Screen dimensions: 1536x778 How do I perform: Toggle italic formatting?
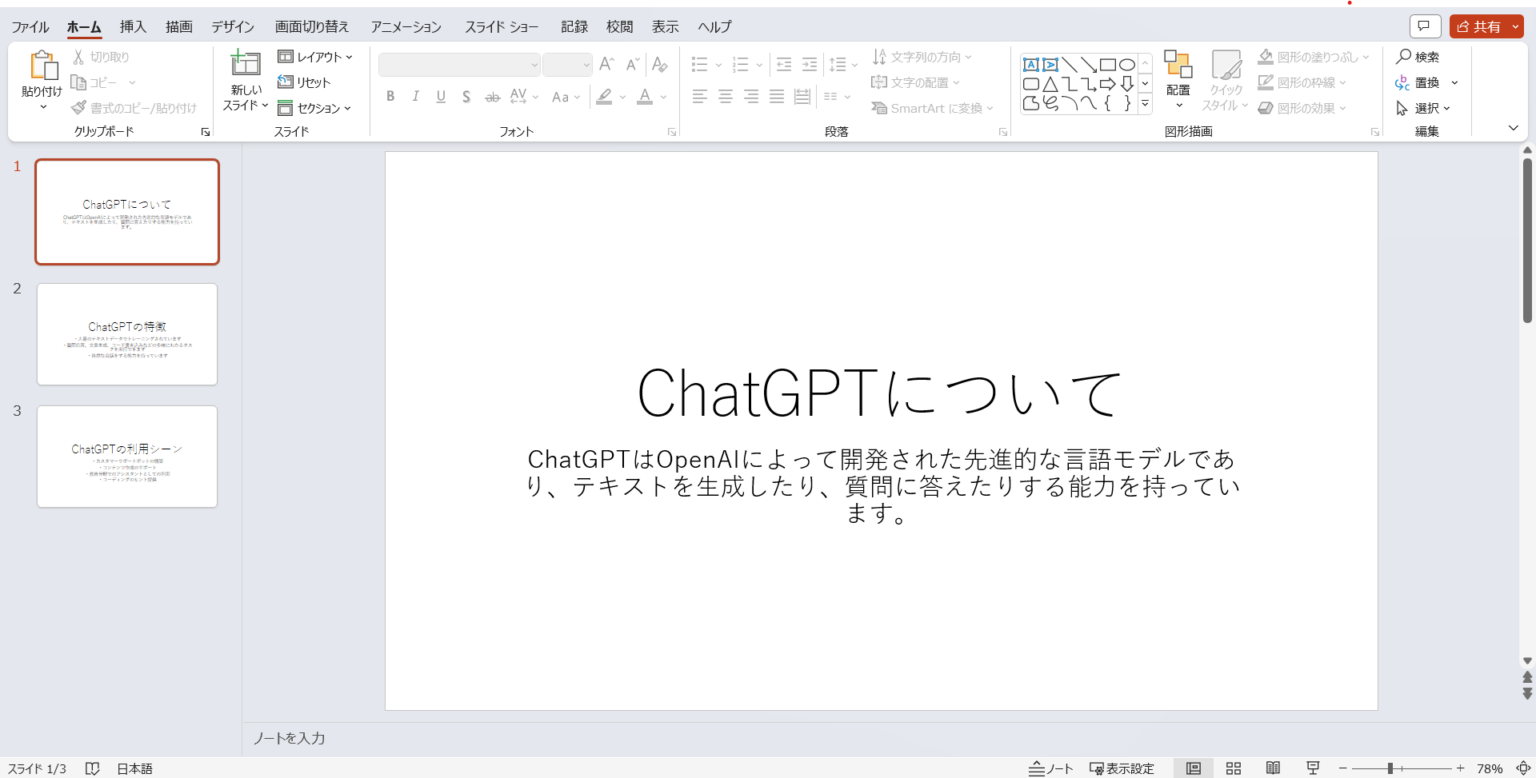[415, 97]
